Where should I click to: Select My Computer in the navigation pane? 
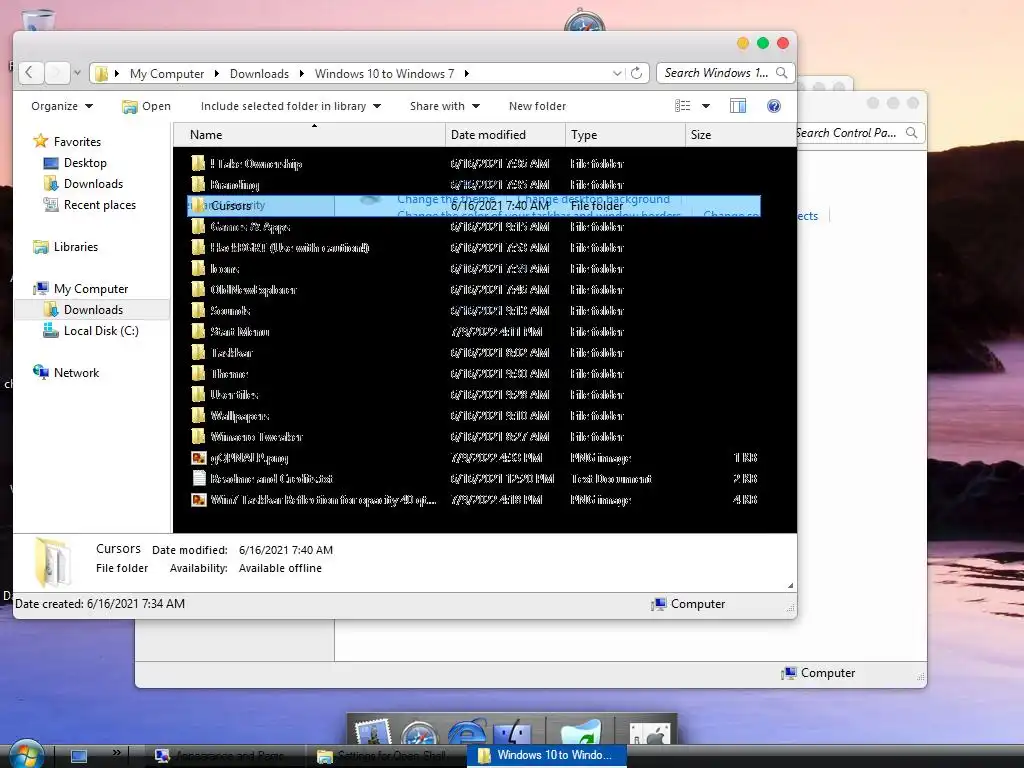tap(91, 289)
